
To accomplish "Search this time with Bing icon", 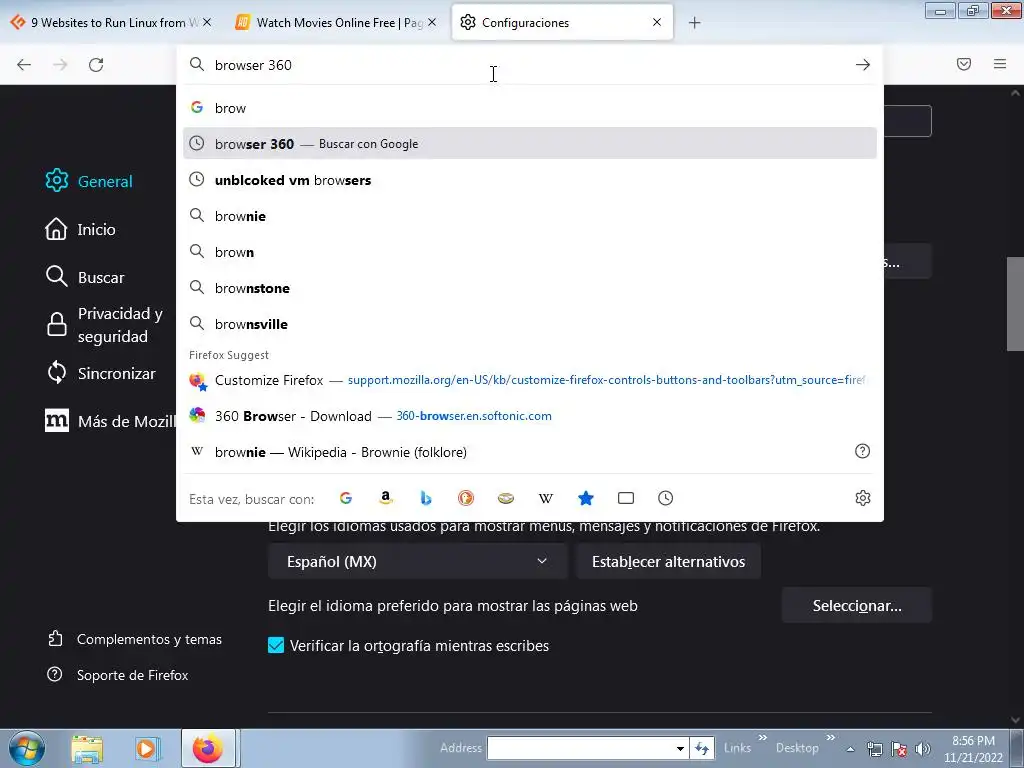I will 426,498.
